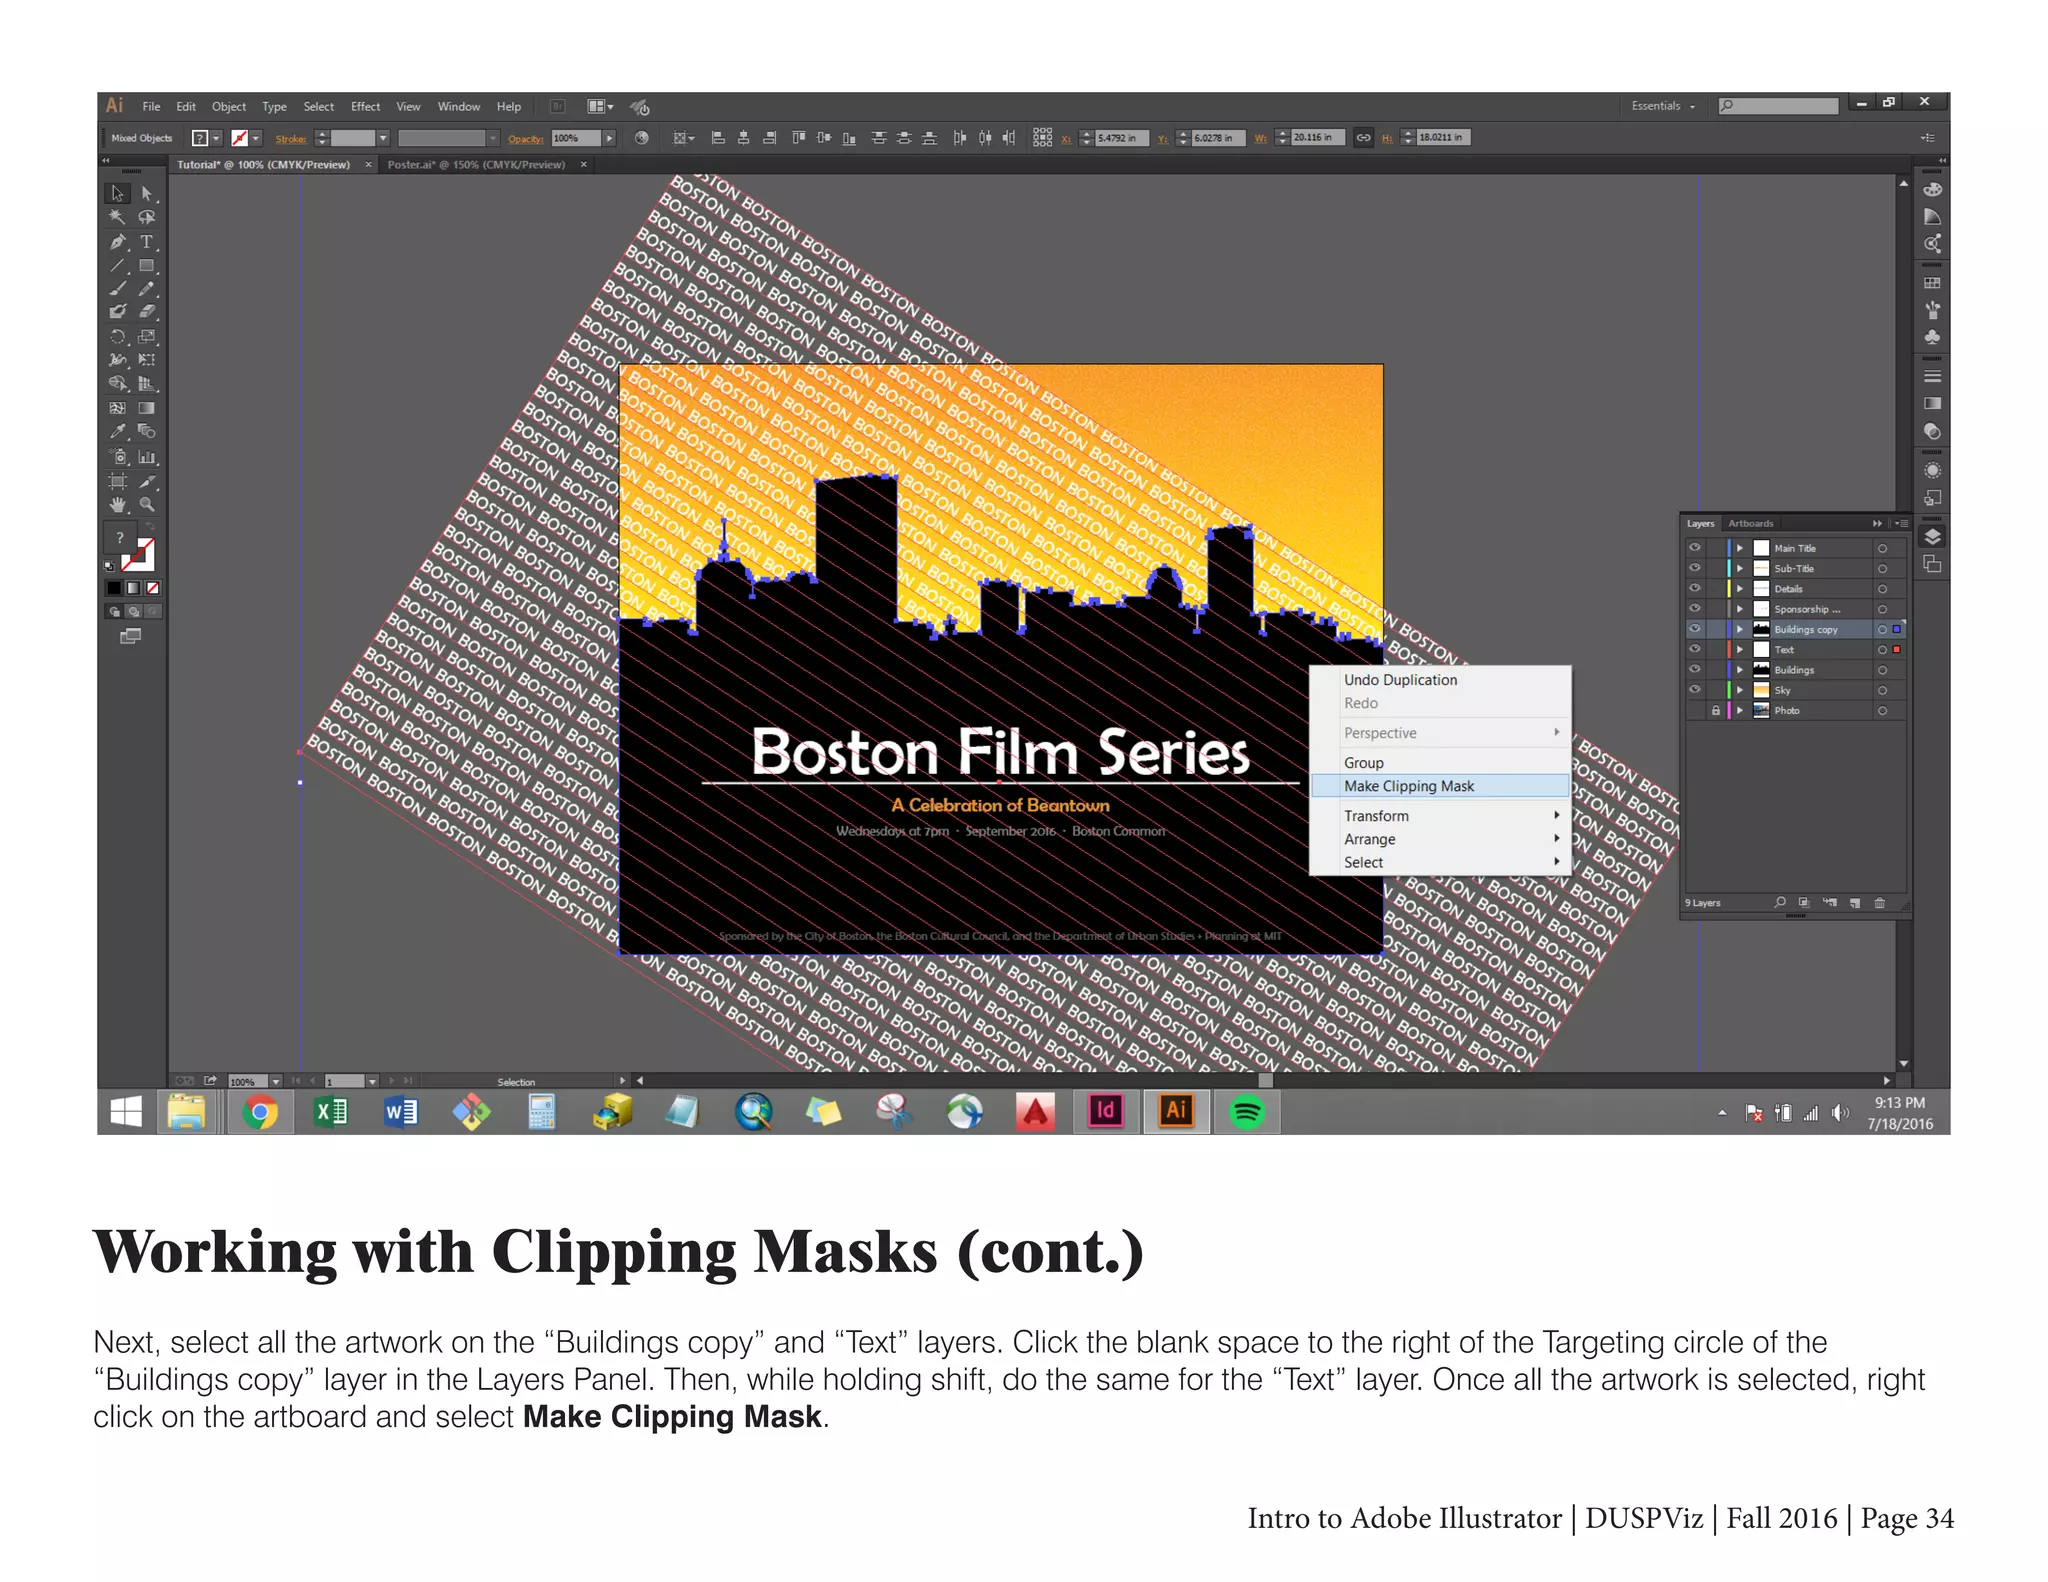Open the Arrange submenu in context menu
Screen dimensions: 2048x1582
point(1440,839)
